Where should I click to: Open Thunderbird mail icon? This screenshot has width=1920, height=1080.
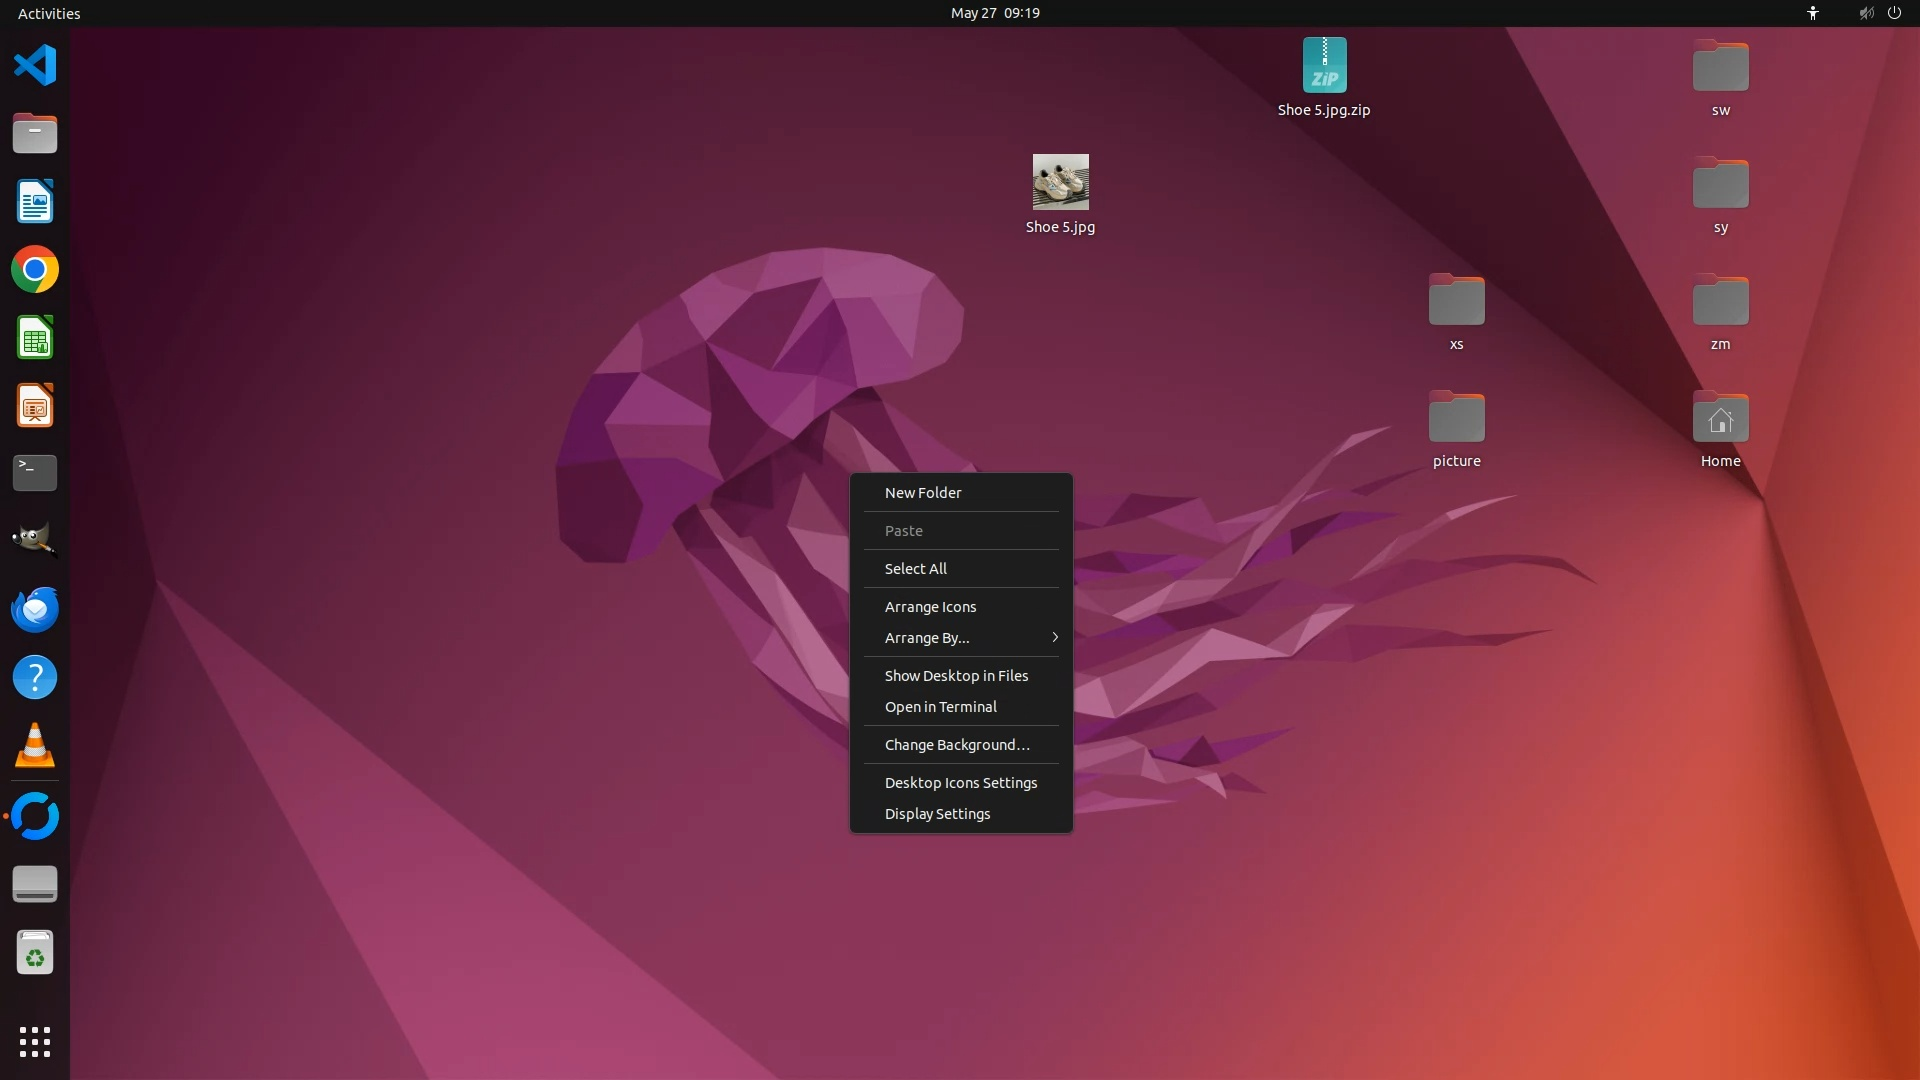pos(35,609)
